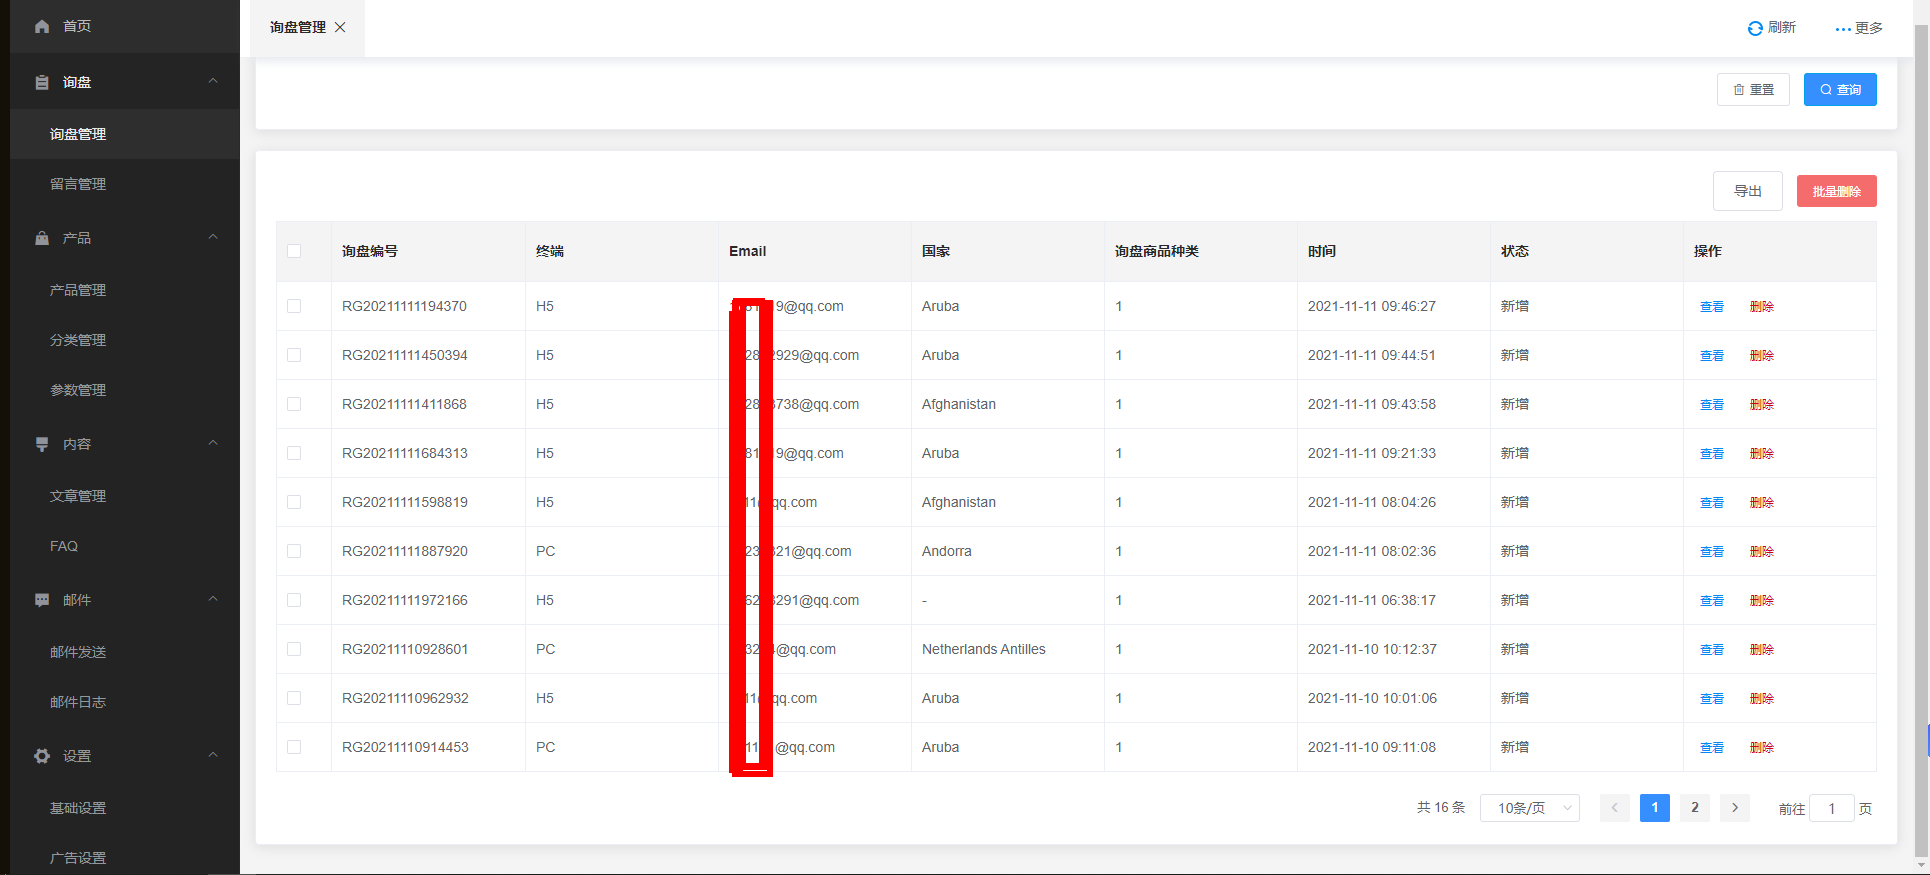Go to next page arrow in pagination
The image size is (1930, 875).
[1735, 808]
